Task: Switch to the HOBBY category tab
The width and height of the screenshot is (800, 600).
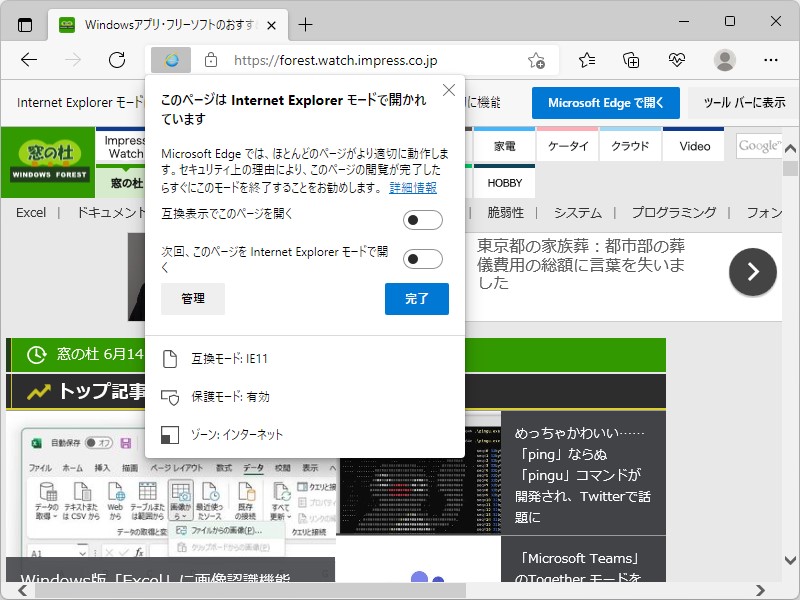Action: [x=504, y=182]
